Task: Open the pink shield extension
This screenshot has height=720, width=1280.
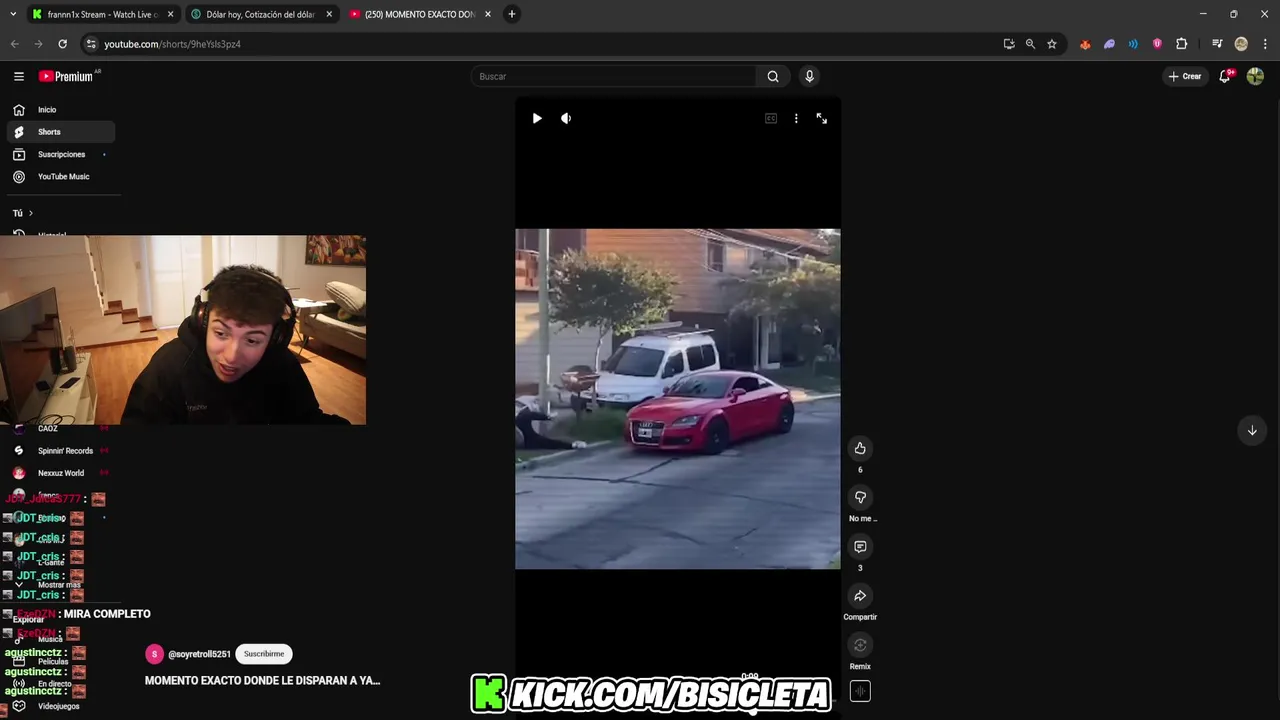Action: point(1157,44)
